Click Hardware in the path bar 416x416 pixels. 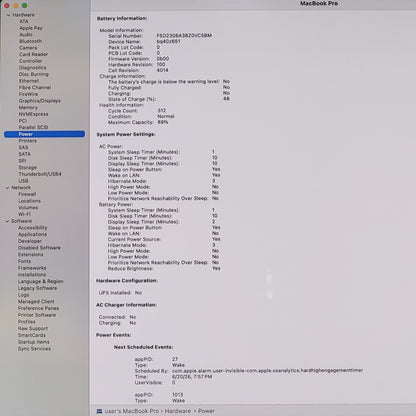(178, 411)
